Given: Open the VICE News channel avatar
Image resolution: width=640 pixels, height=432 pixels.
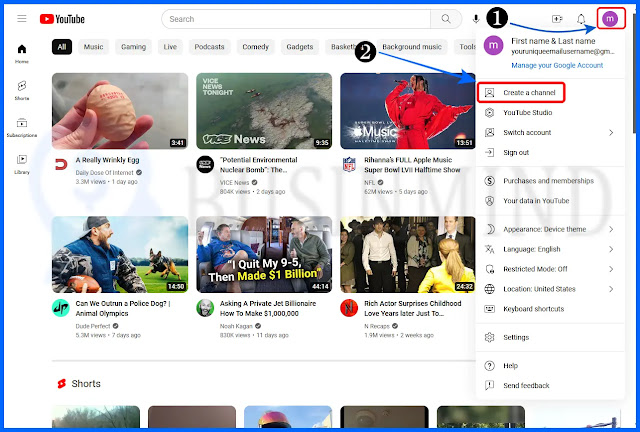Looking at the screenshot, I should tap(205, 164).
